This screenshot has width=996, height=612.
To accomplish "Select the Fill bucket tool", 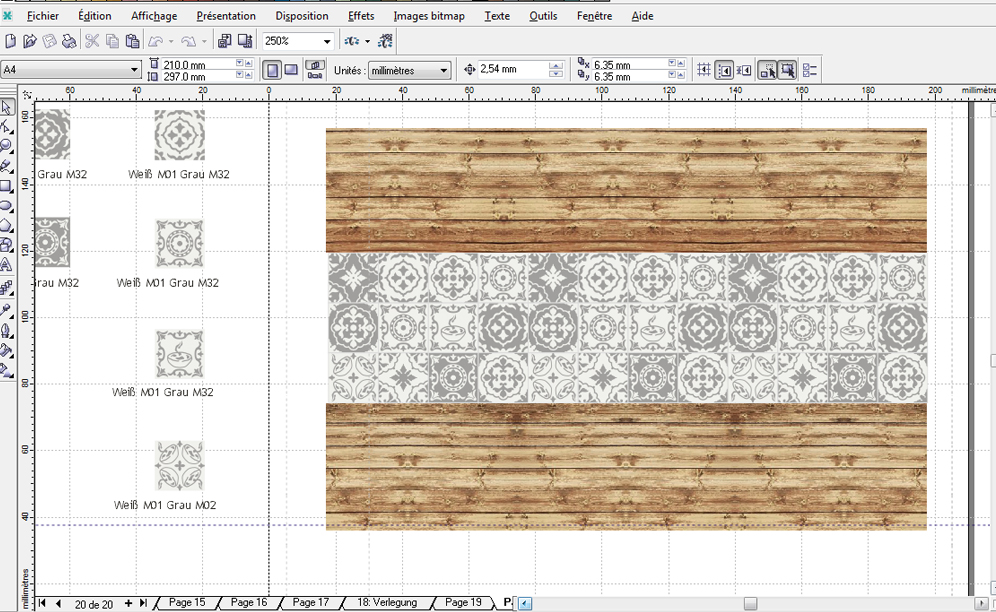I will click(6, 350).
